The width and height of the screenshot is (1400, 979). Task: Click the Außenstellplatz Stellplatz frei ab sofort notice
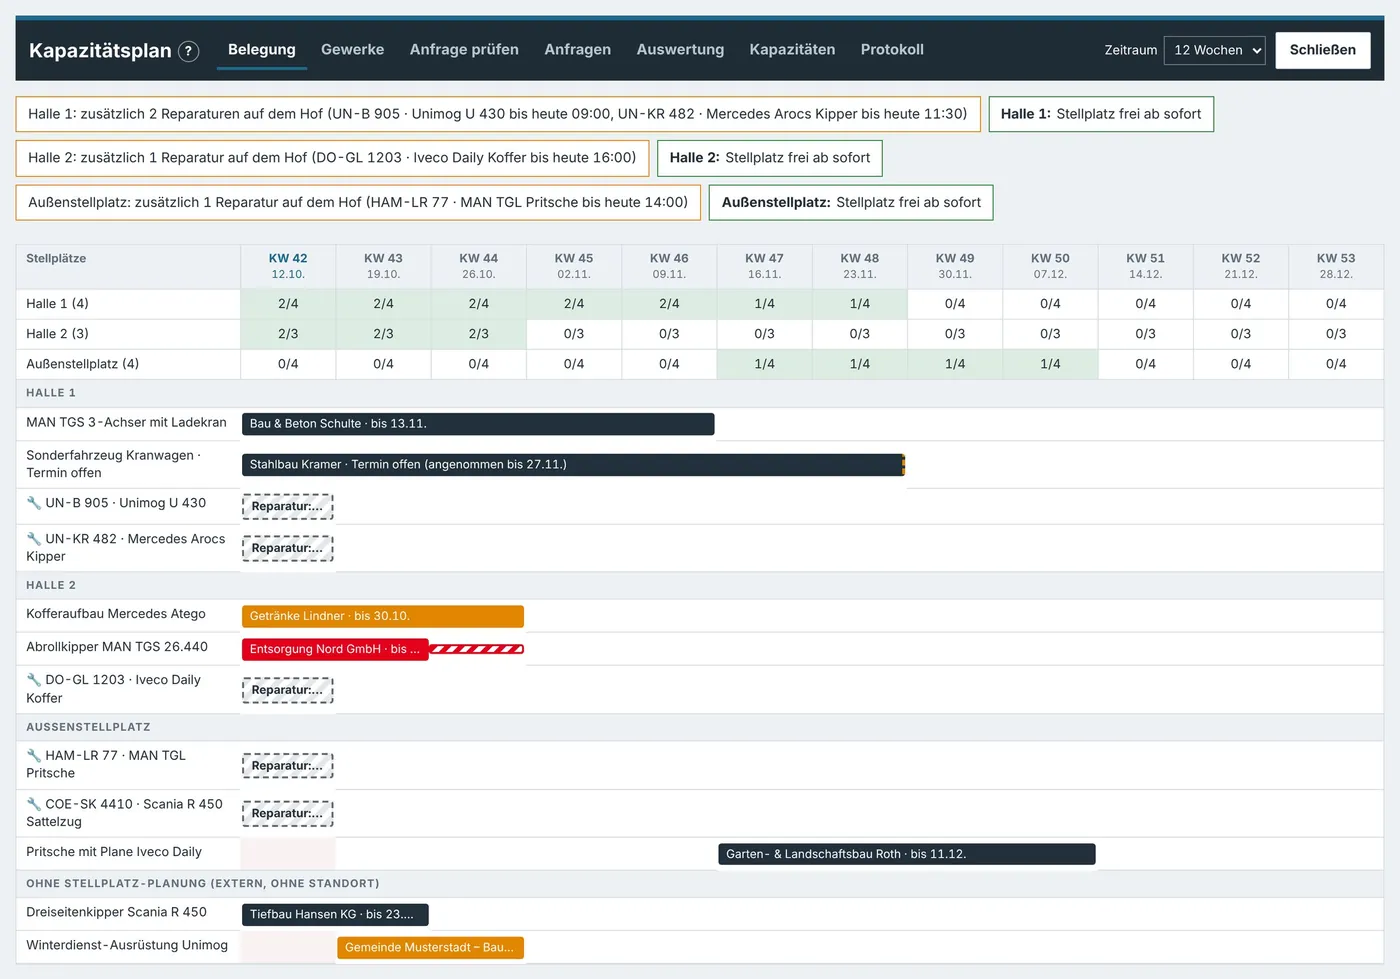(x=851, y=202)
